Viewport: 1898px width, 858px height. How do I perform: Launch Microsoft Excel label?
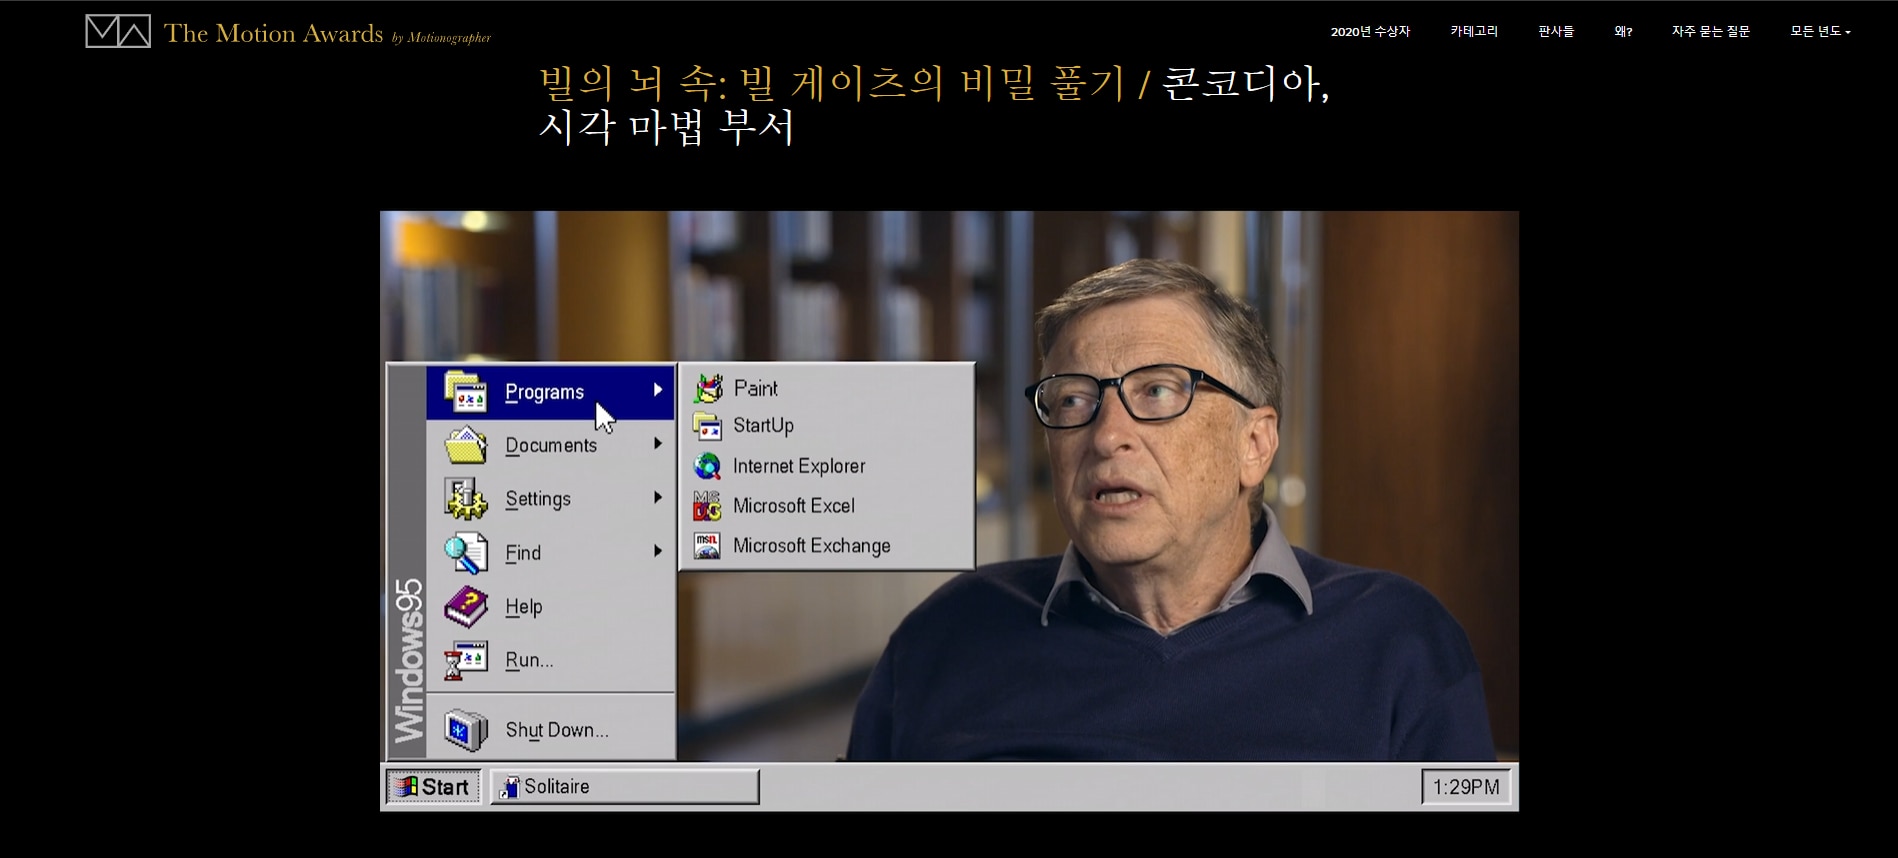point(794,506)
